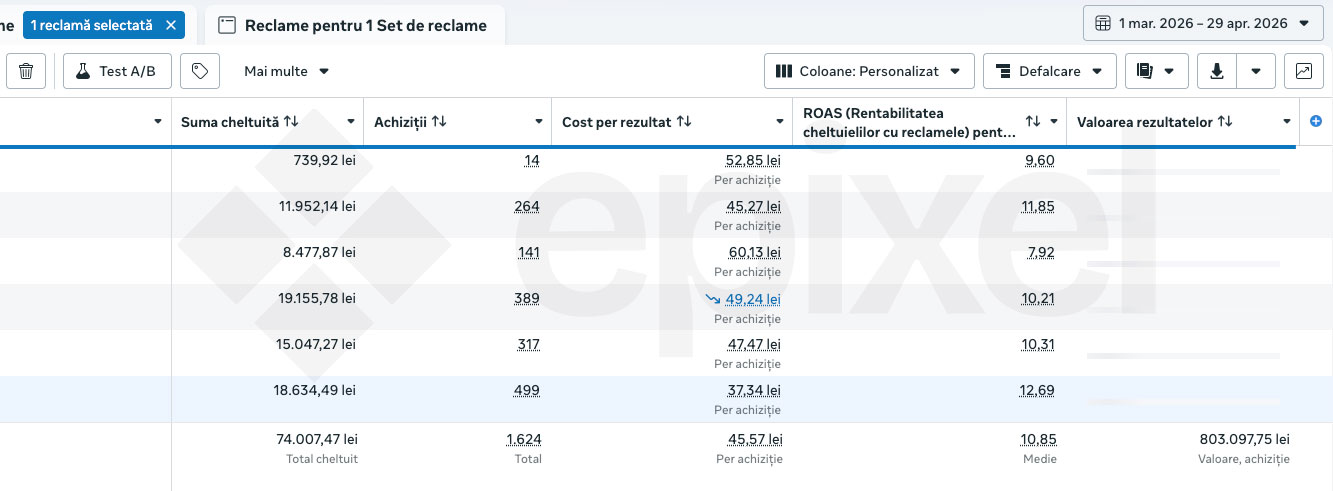Open the charts view icon

point(1303,71)
